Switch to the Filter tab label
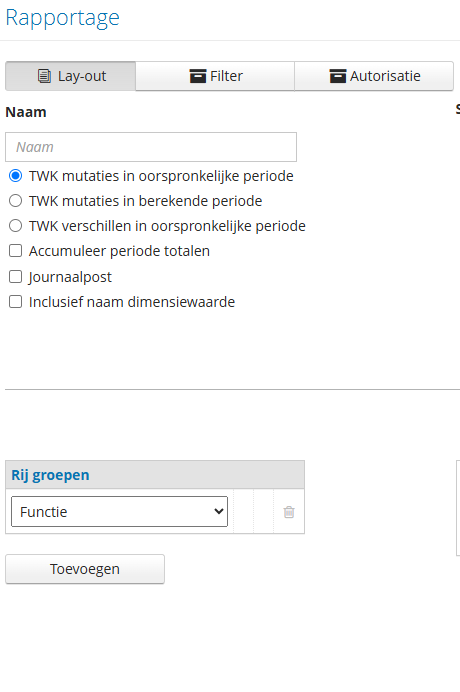 226,76
